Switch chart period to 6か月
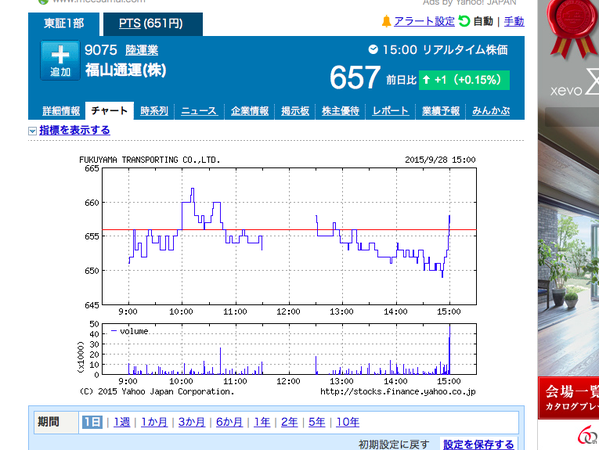The width and height of the screenshot is (599, 450). (229, 422)
